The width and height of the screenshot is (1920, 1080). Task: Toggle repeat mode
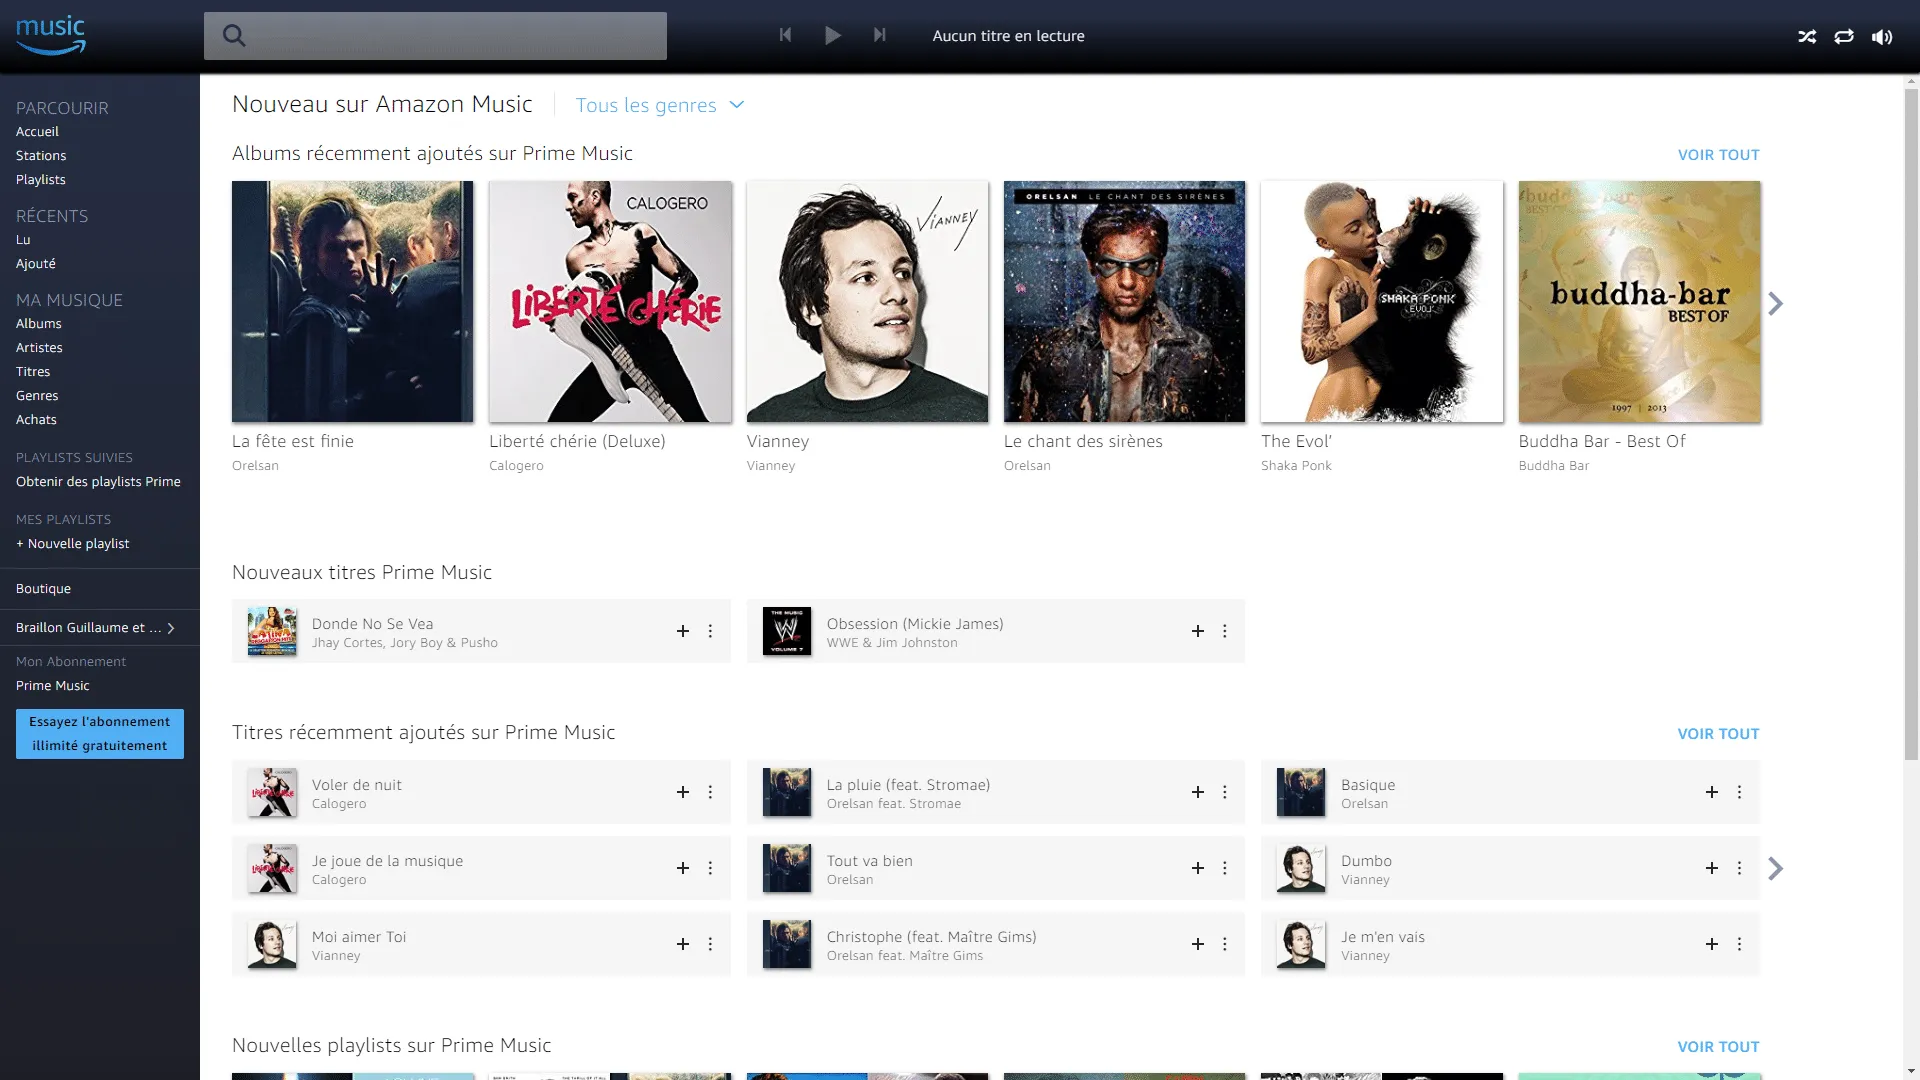[x=1844, y=37]
